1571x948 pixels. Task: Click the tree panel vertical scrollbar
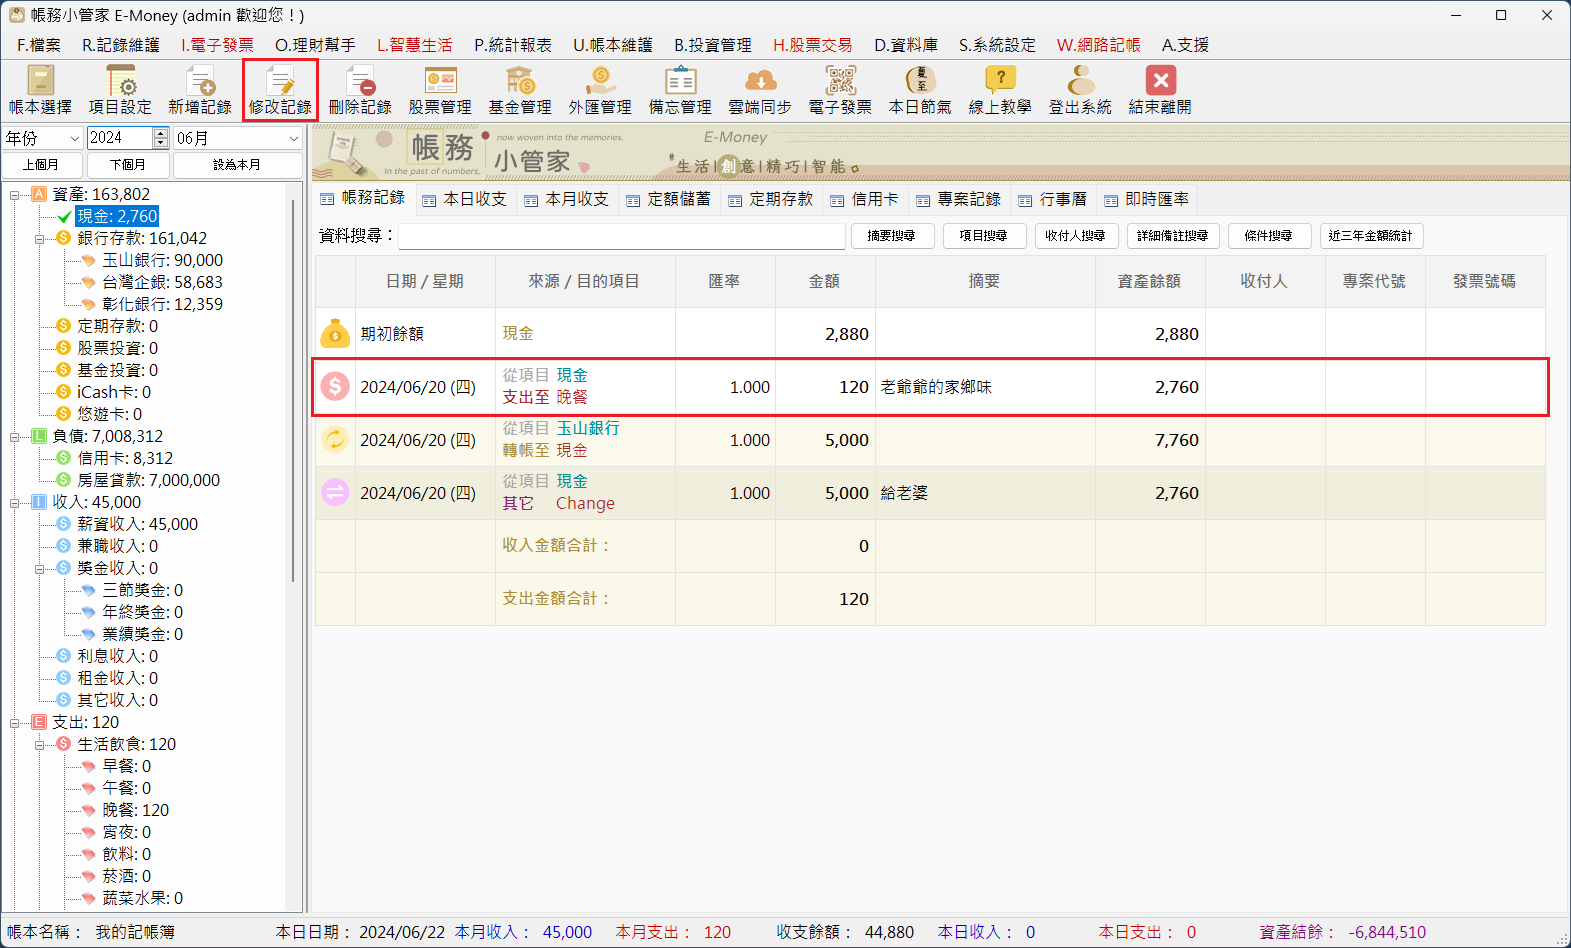(x=293, y=390)
